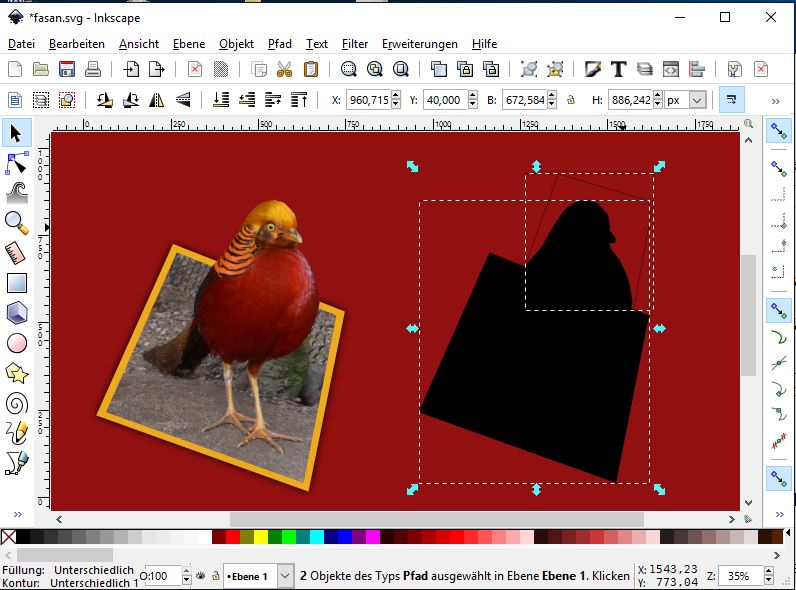Click the X position input field

367,100
